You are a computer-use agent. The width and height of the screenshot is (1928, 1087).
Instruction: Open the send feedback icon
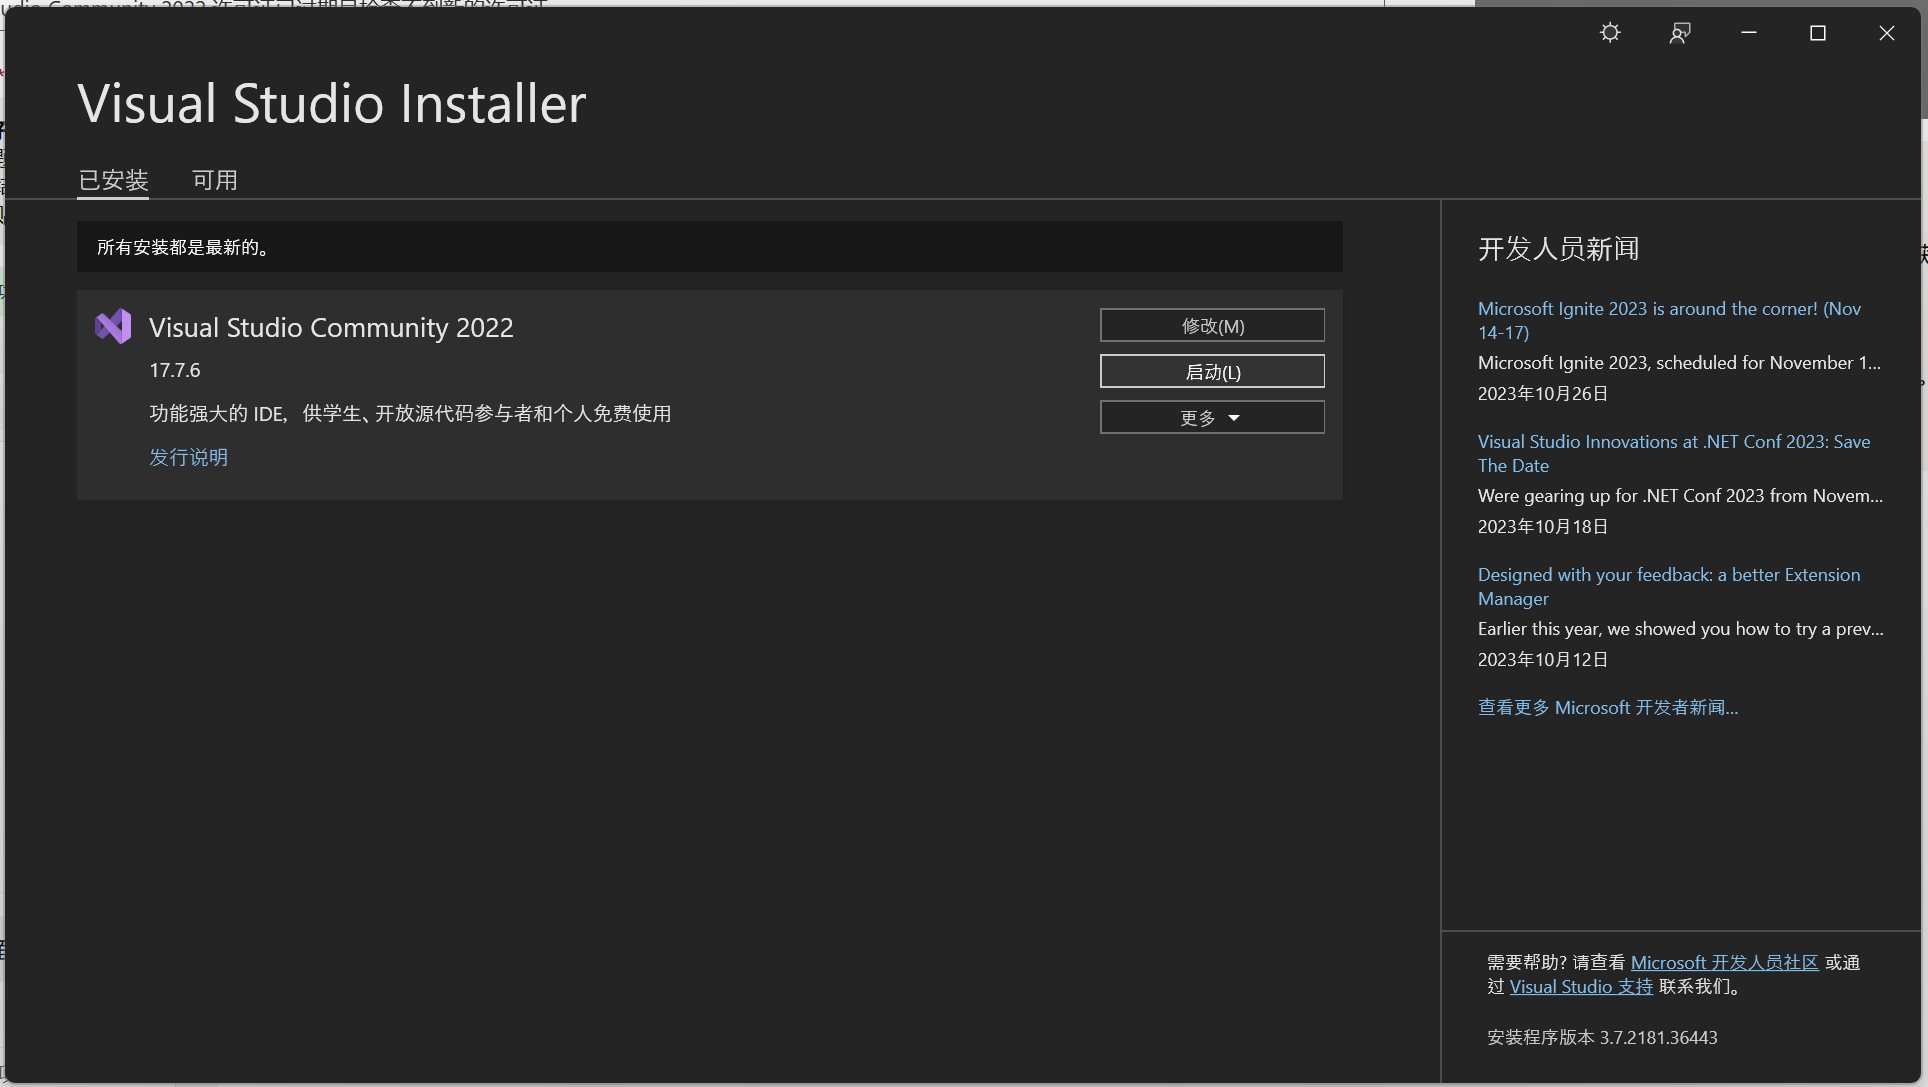(x=1680, y=33)
